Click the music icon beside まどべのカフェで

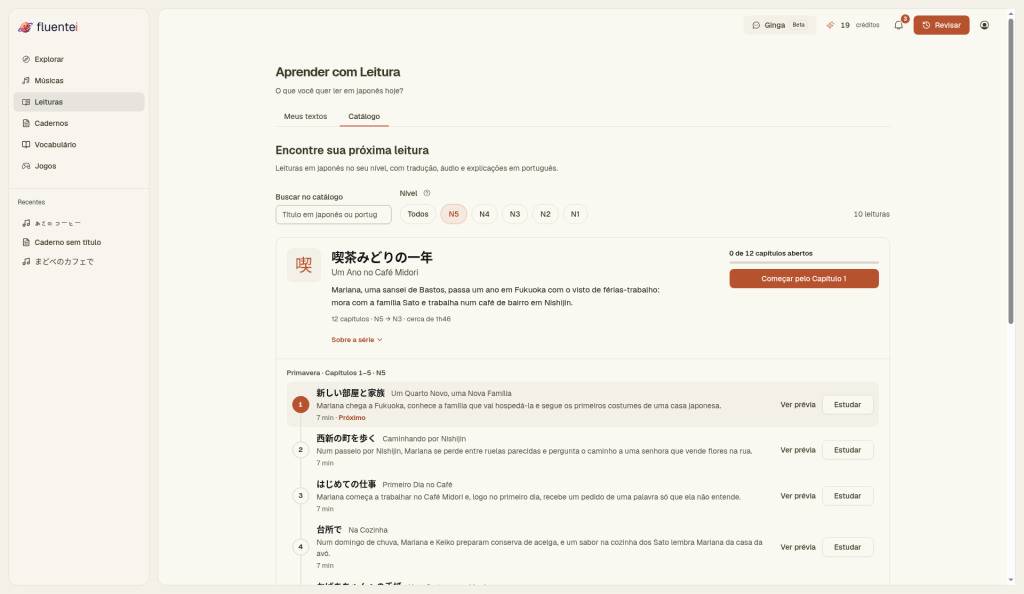click(x=26, y=262)
